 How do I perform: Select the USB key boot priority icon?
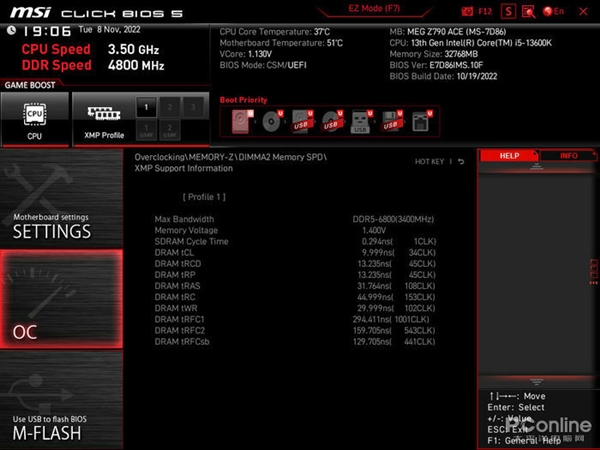pos(362,122)
